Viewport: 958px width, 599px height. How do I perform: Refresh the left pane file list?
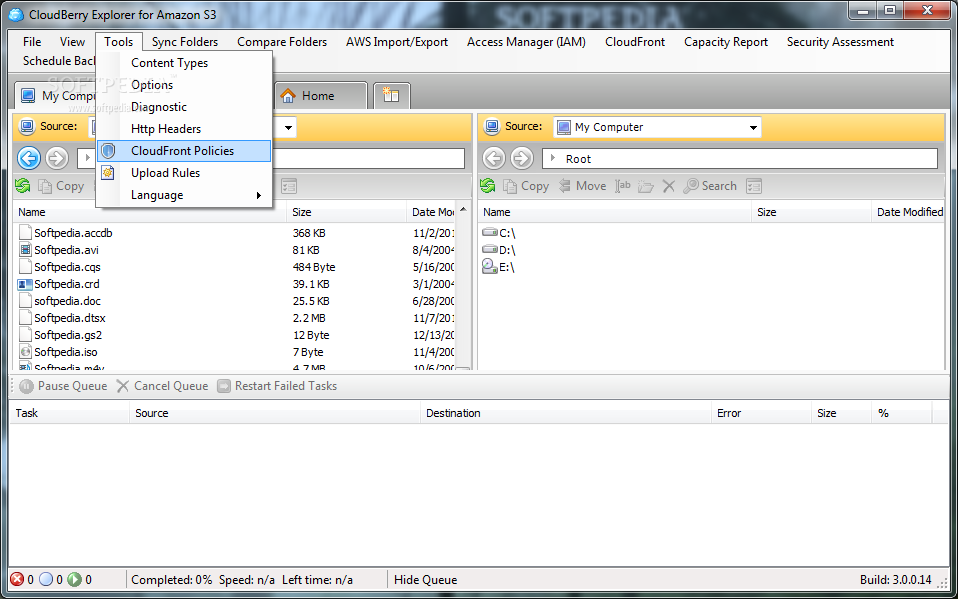pyautogui.click(x=23, y=186)
